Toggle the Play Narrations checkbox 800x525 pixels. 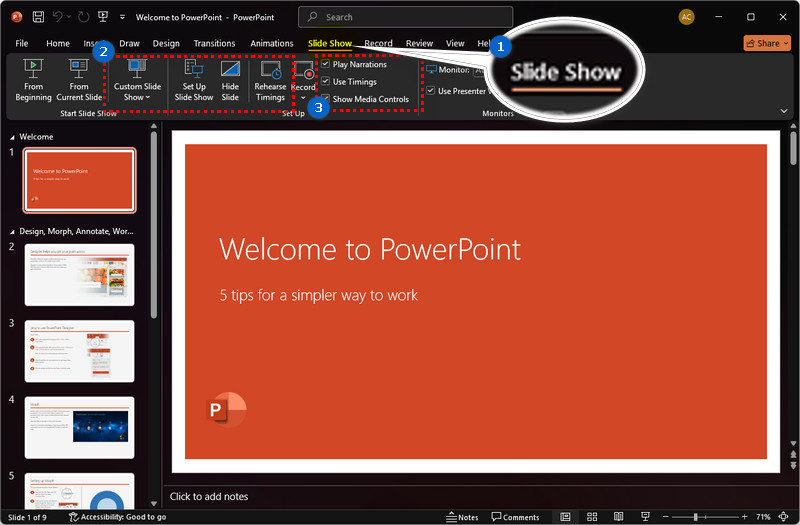point(326,64)
